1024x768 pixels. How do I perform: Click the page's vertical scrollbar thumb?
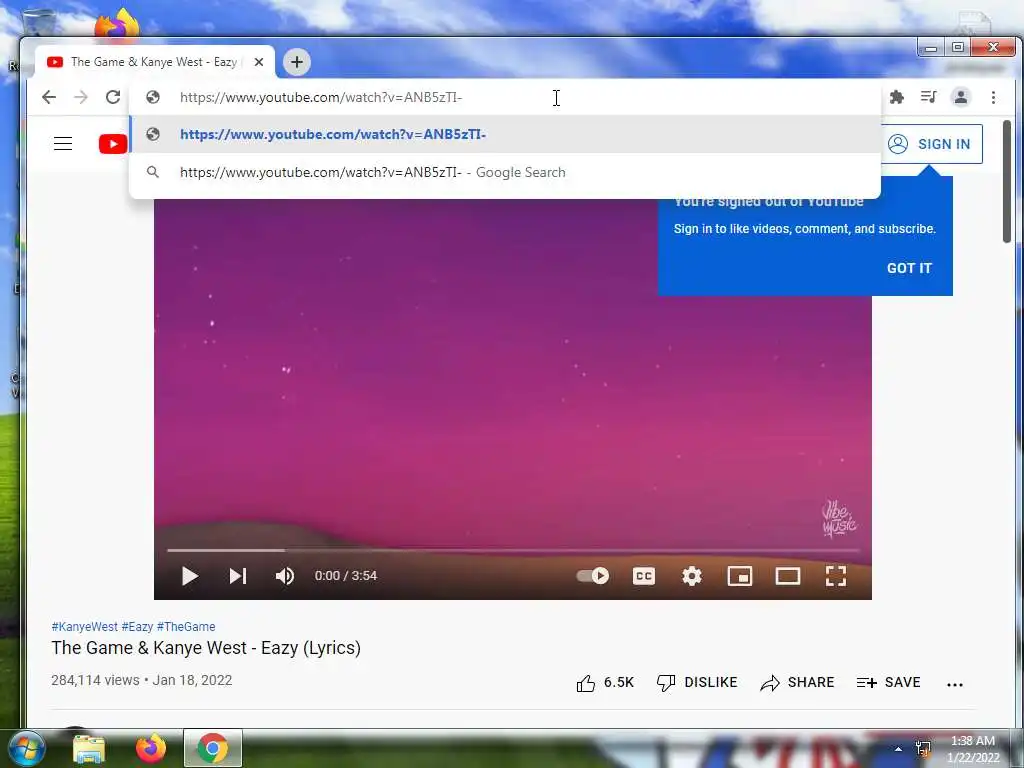tap(1006, 182)
